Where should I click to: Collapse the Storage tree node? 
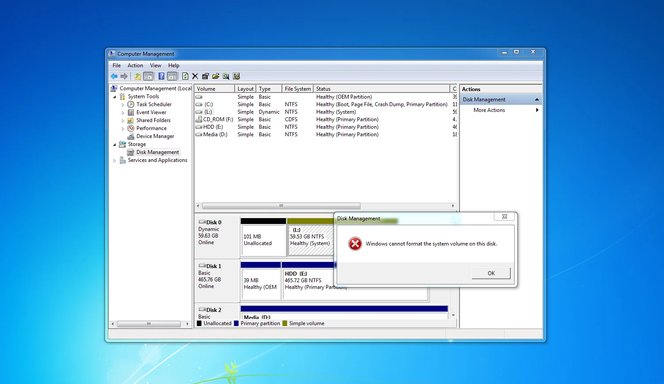point(115,144)
